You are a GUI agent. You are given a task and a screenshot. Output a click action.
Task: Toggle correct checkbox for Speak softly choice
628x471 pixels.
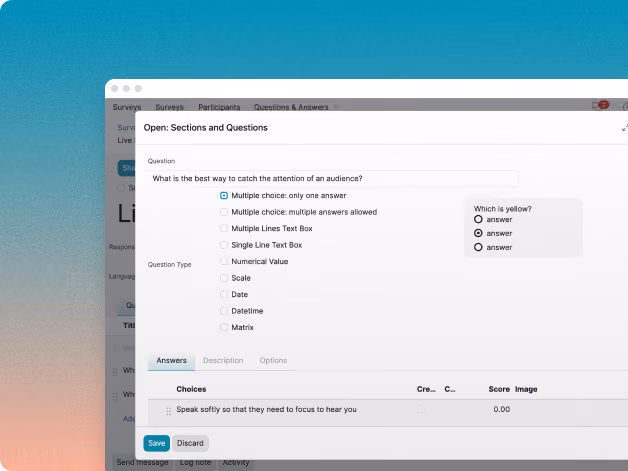point(421,409)
